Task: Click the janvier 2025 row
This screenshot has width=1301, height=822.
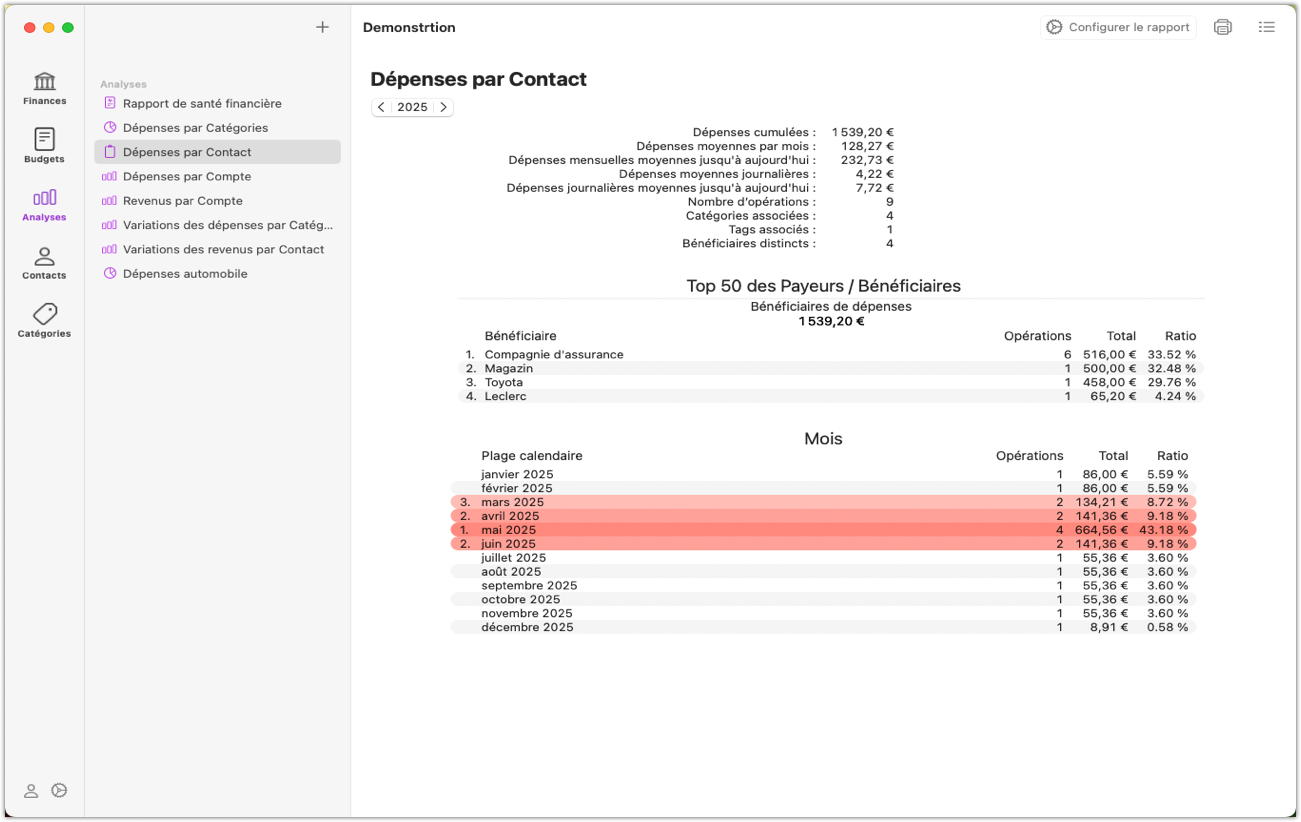Action: [823, 474]
